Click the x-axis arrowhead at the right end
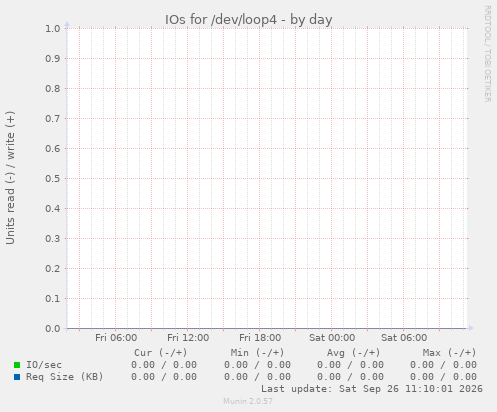Viewport: 497px width, 412px height. click(x=471, y=328)
